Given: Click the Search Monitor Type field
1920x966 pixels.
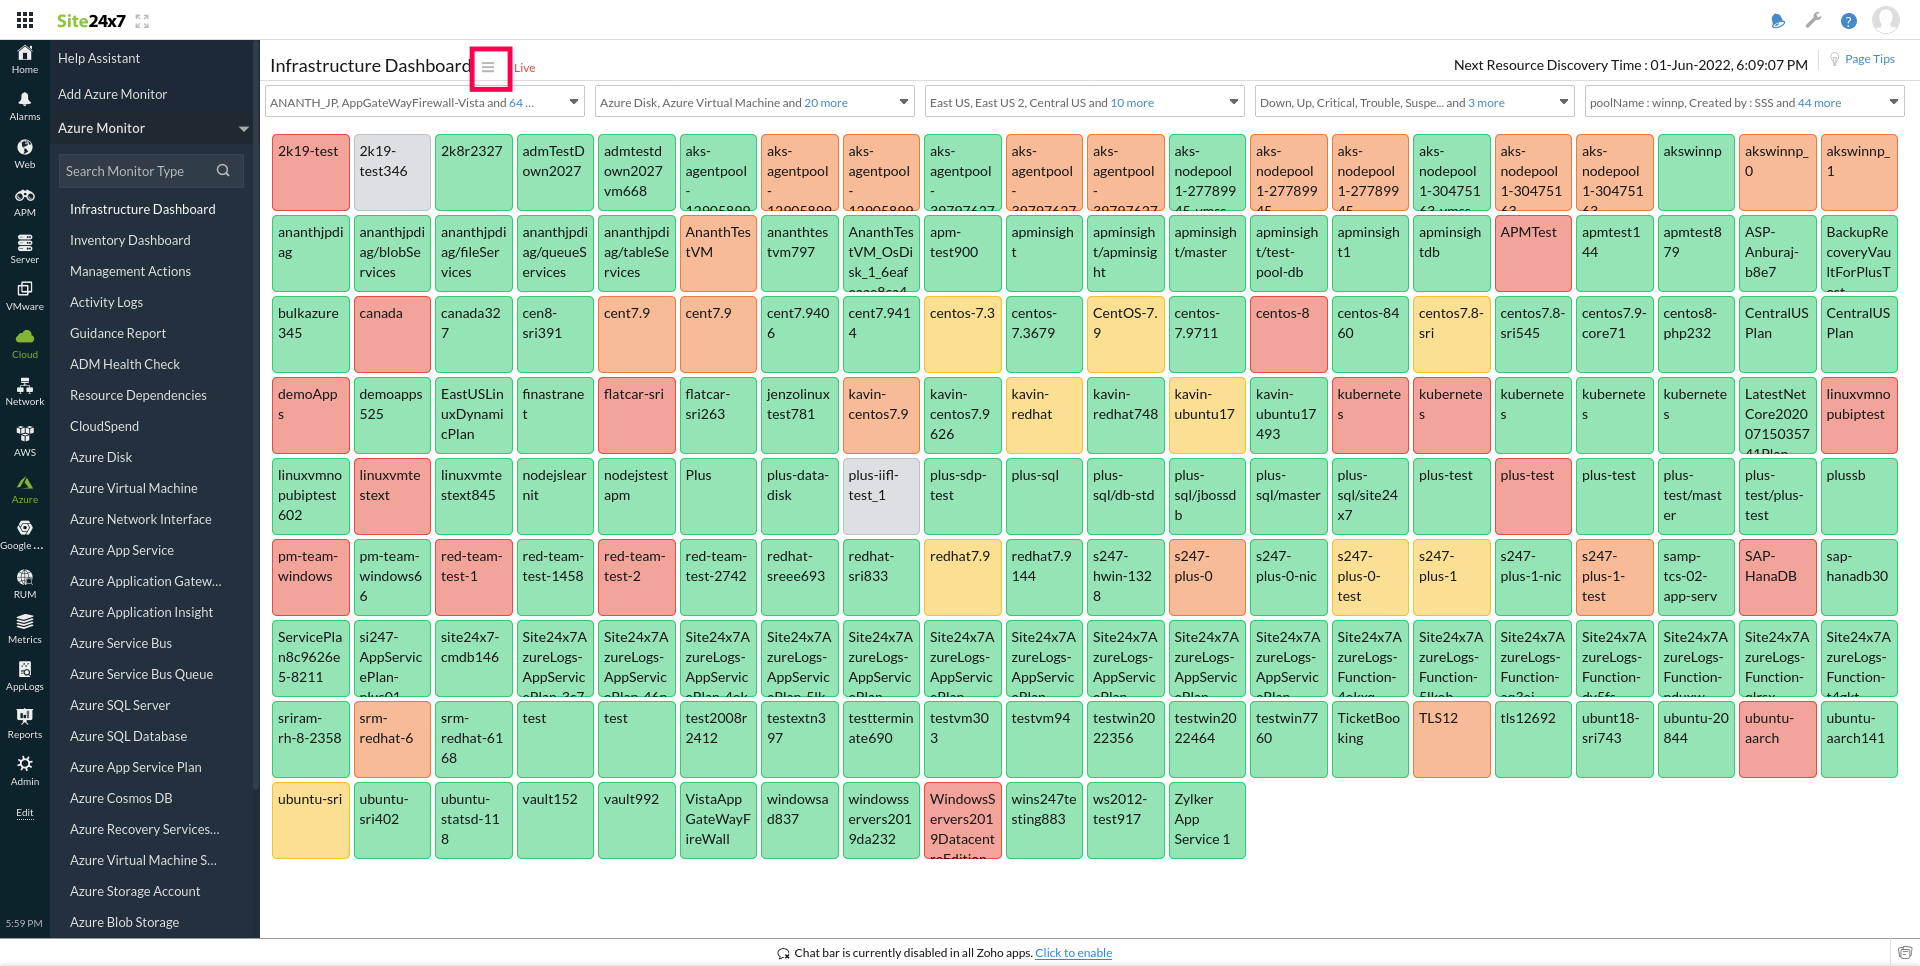Looking at the screenshot, I should click(137, 171).
